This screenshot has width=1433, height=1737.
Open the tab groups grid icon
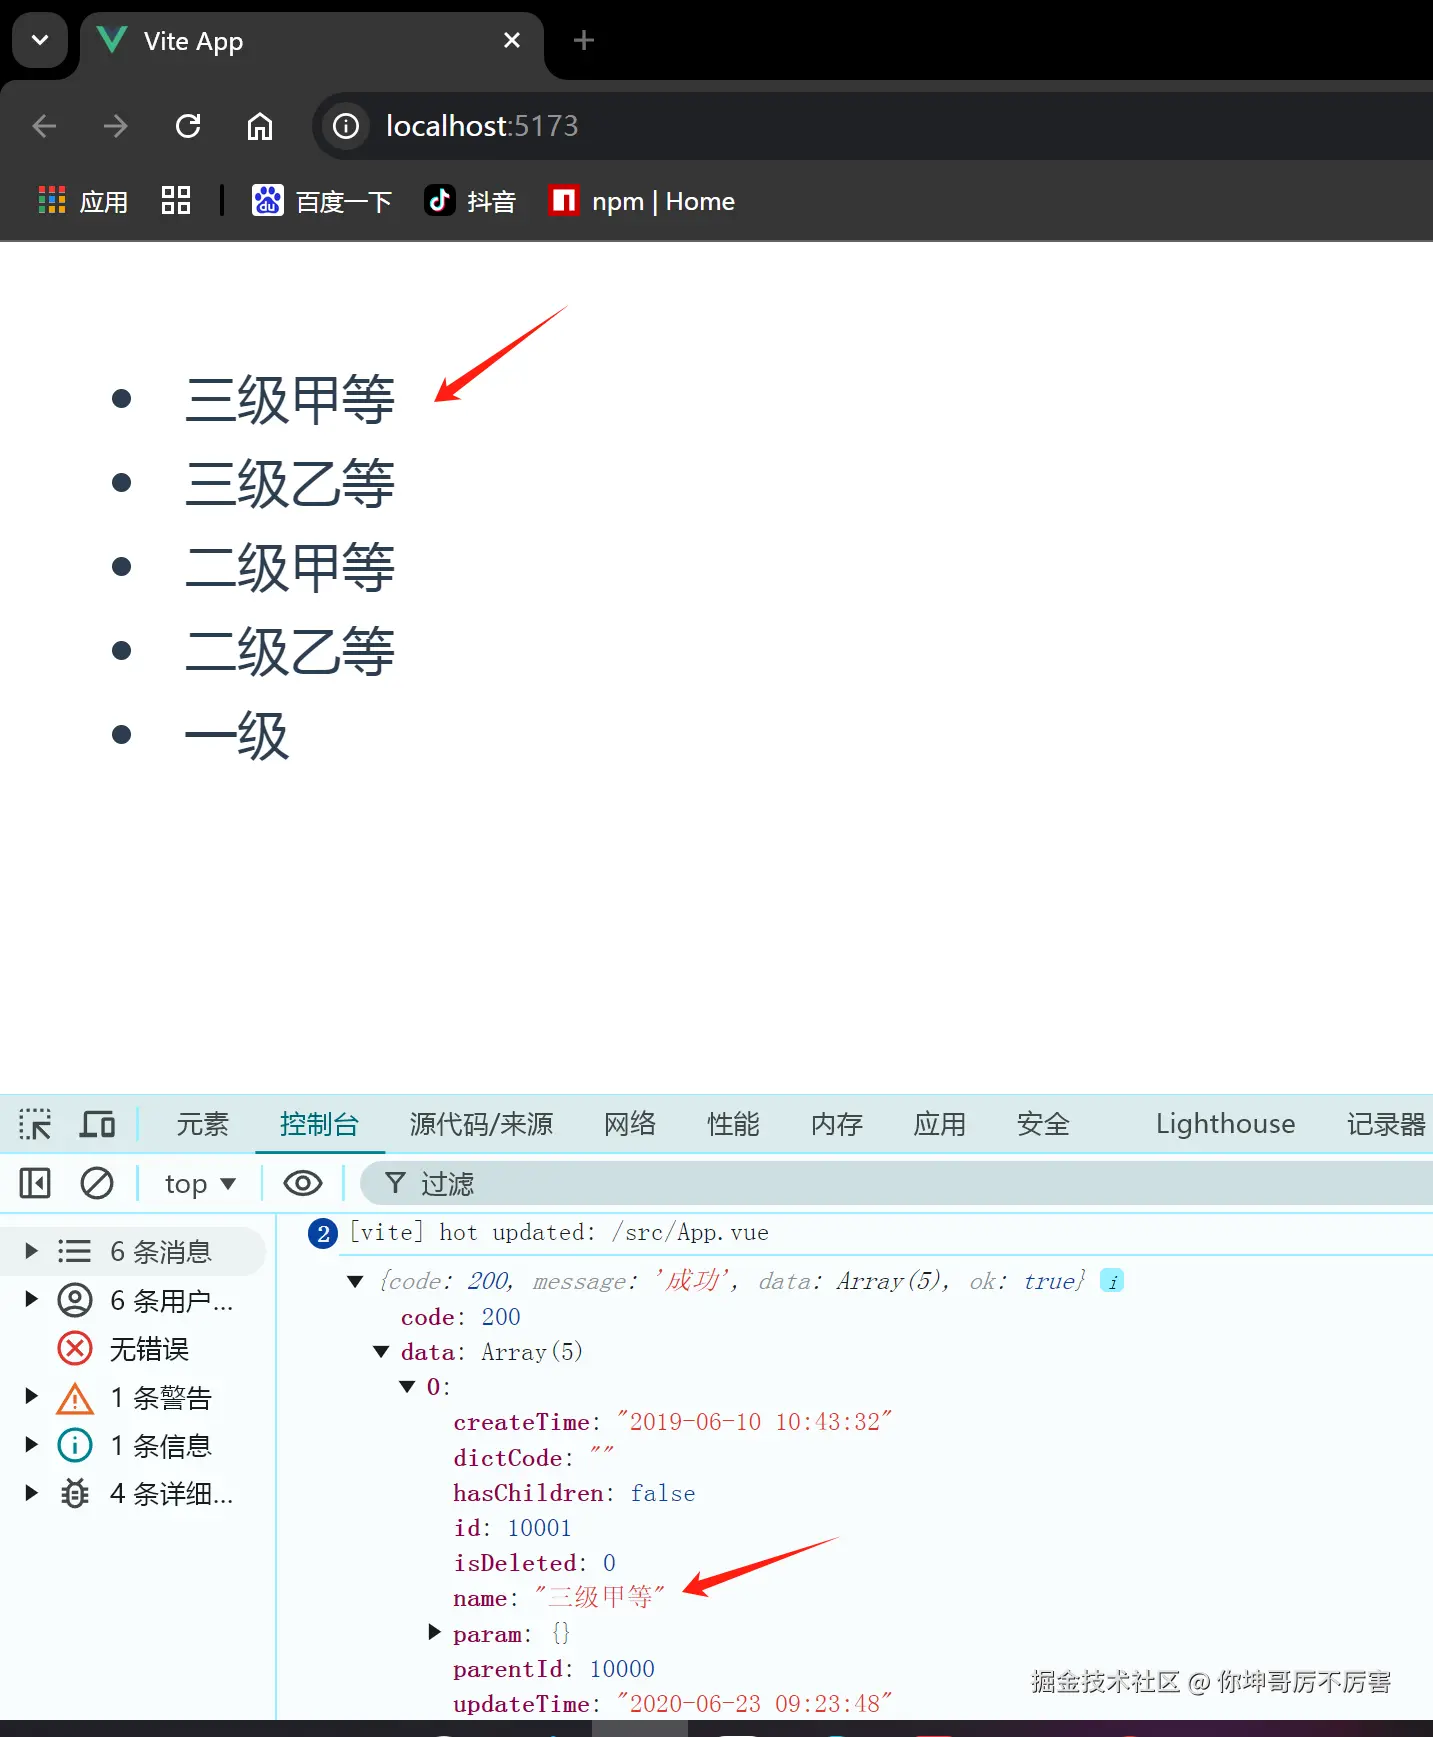pyautogui.click(x=176, y=200)
